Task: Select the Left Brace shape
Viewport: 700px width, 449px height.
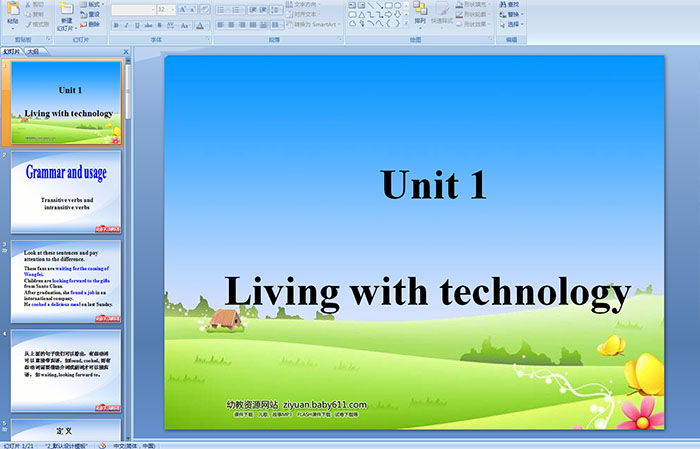Action: point(388,23)
